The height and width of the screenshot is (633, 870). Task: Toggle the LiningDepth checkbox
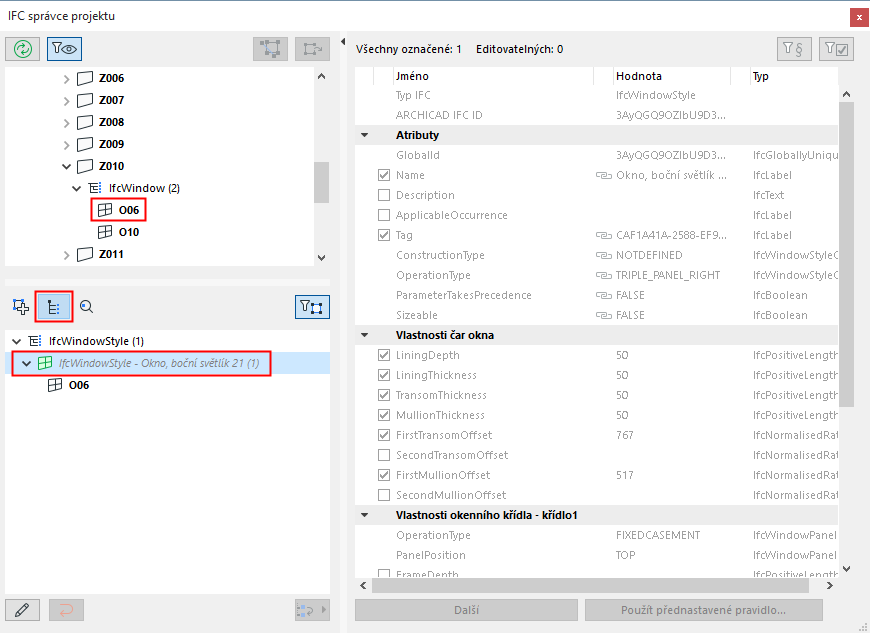pos(383,355)
